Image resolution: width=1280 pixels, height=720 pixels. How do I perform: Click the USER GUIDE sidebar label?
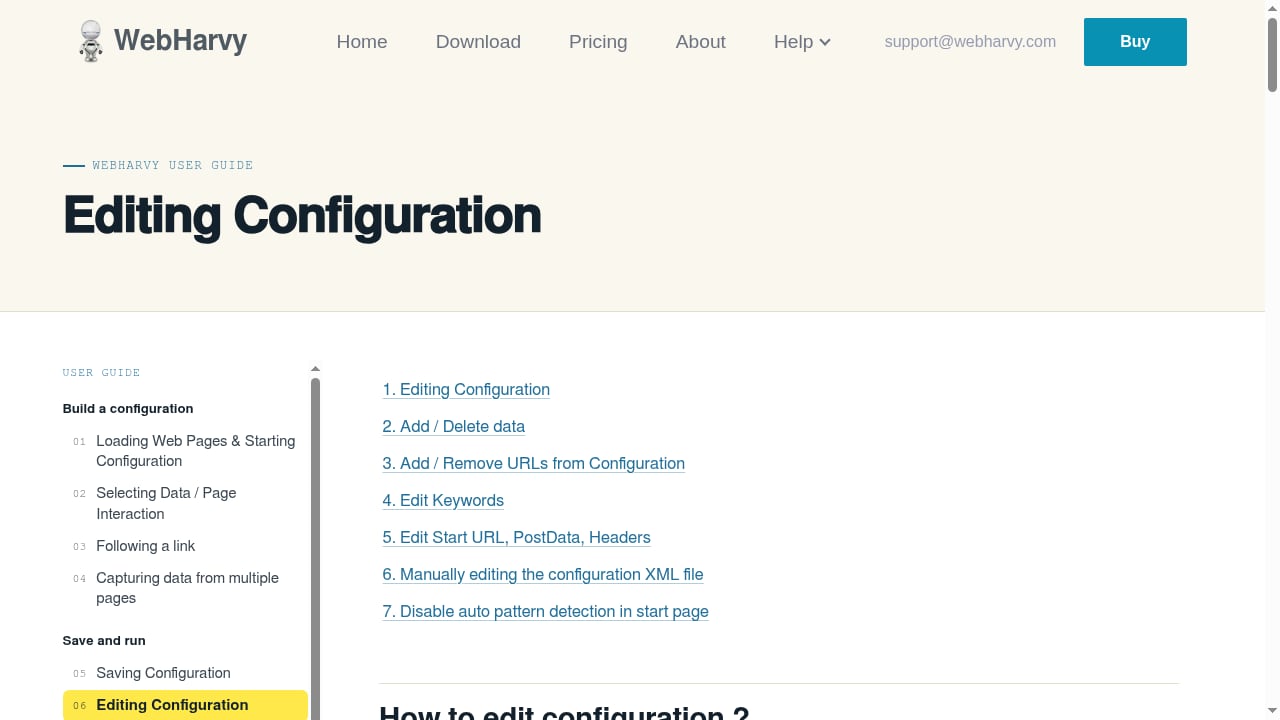pos(101,373)
